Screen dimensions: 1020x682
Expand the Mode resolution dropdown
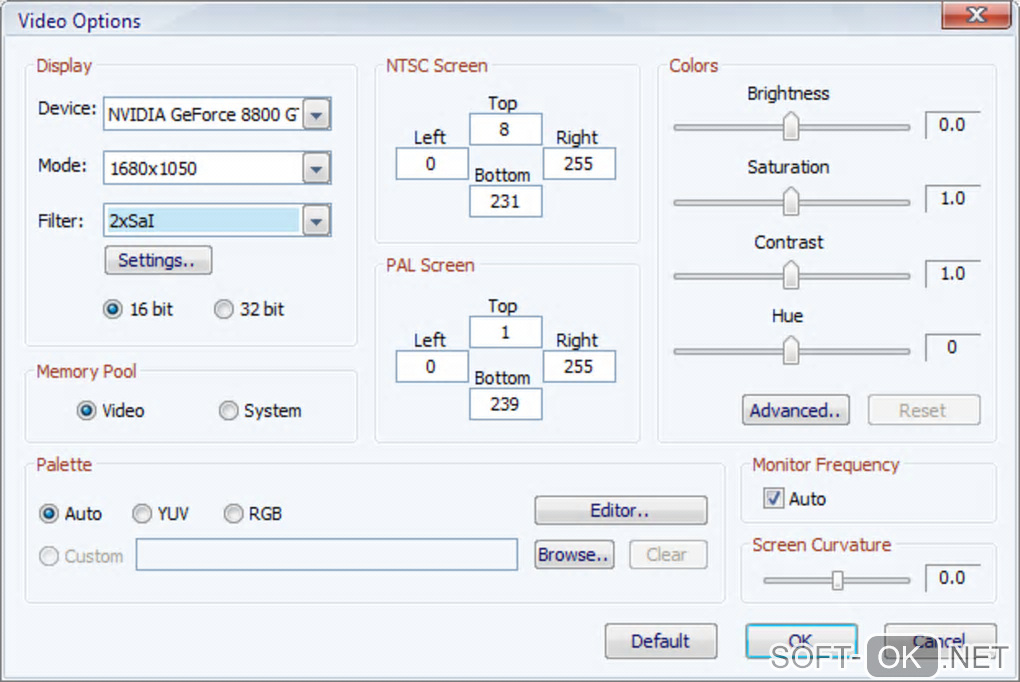click(316, 168)
